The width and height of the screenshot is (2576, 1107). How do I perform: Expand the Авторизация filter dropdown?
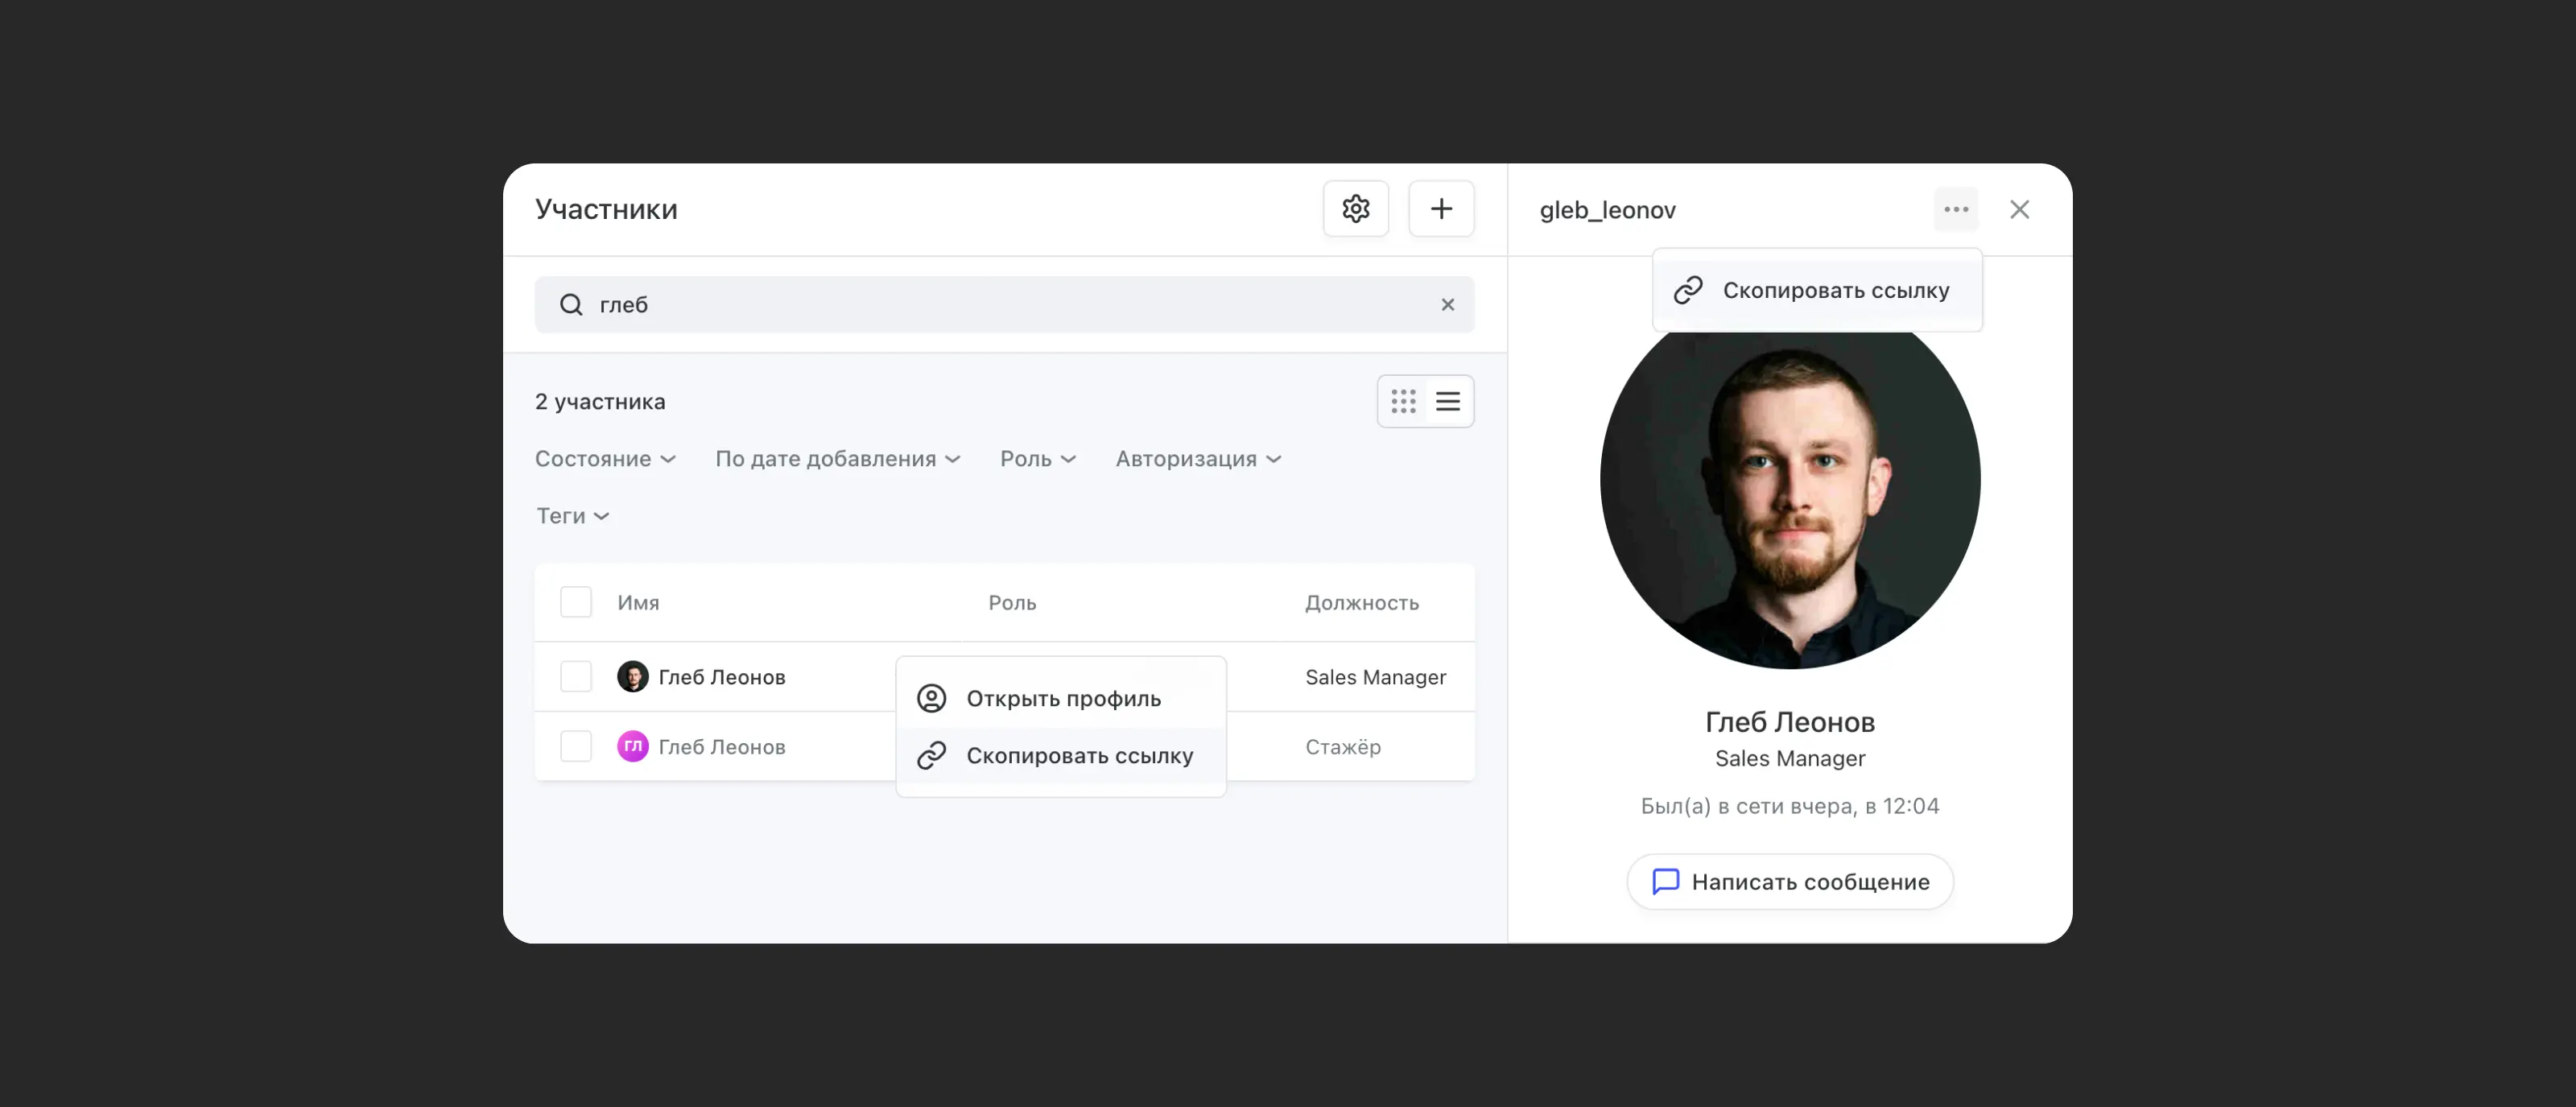[x=1197, y=459]
